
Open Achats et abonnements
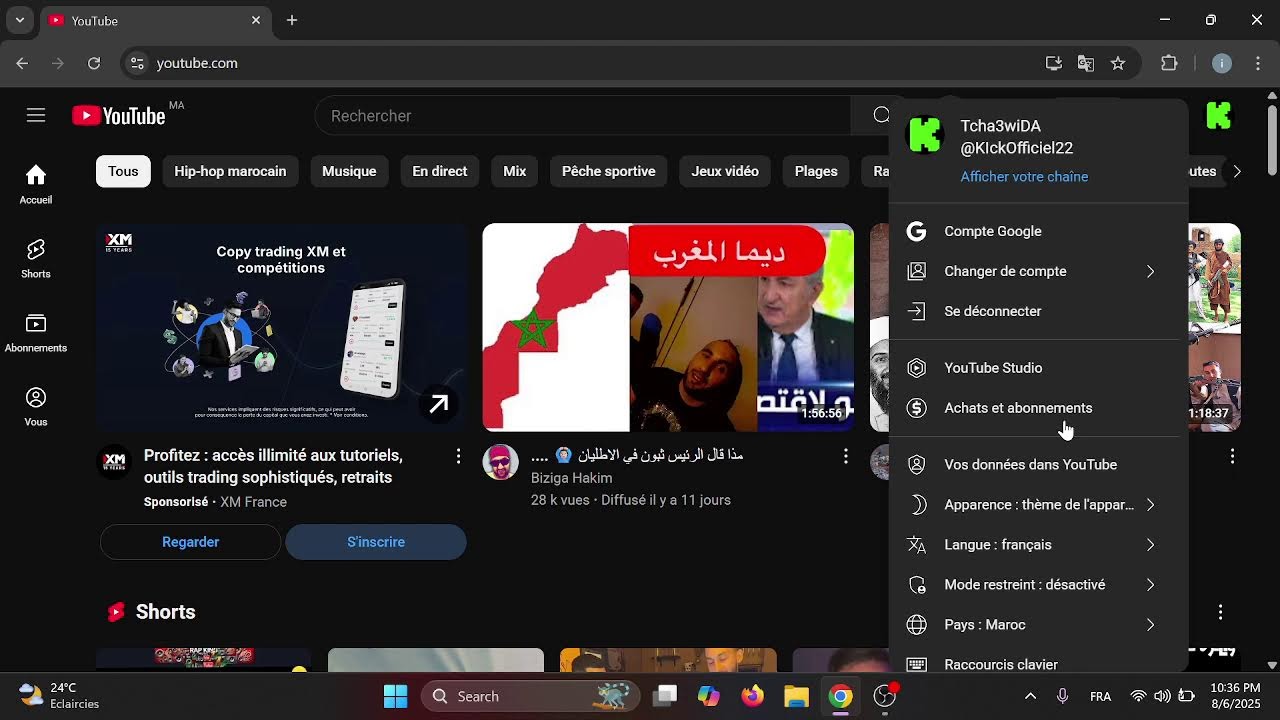coord(1038,408)
